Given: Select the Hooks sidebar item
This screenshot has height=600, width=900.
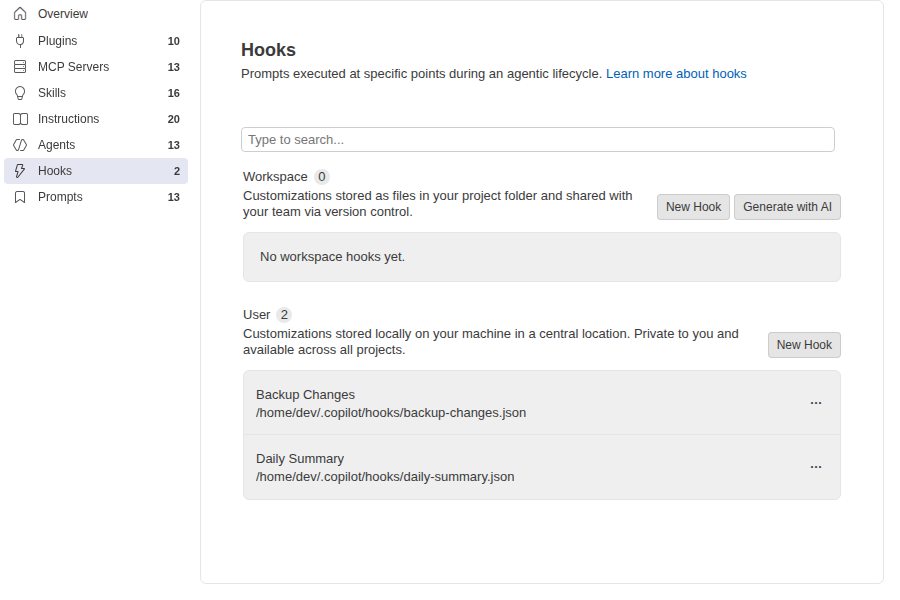Looking at the screenshot, I should tap(96, 171).
